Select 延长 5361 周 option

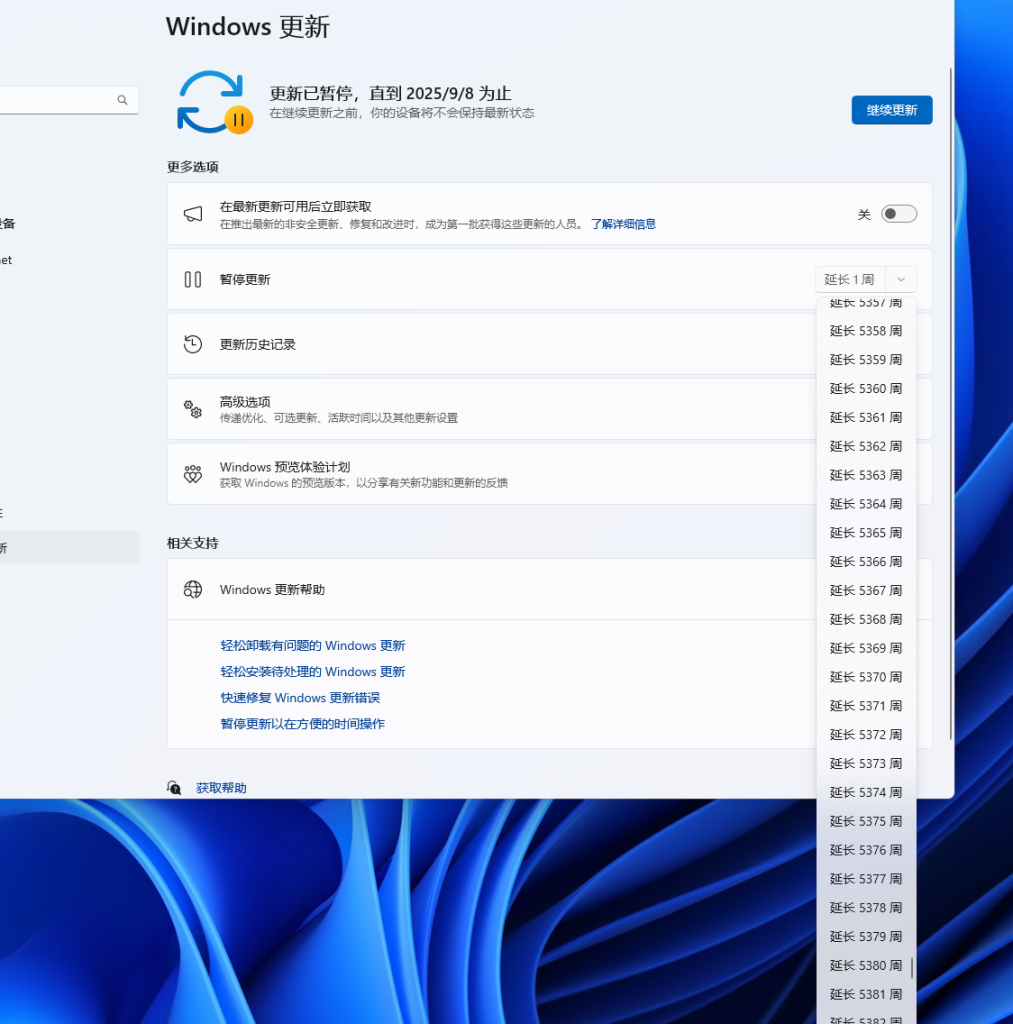tap(866, 417)
